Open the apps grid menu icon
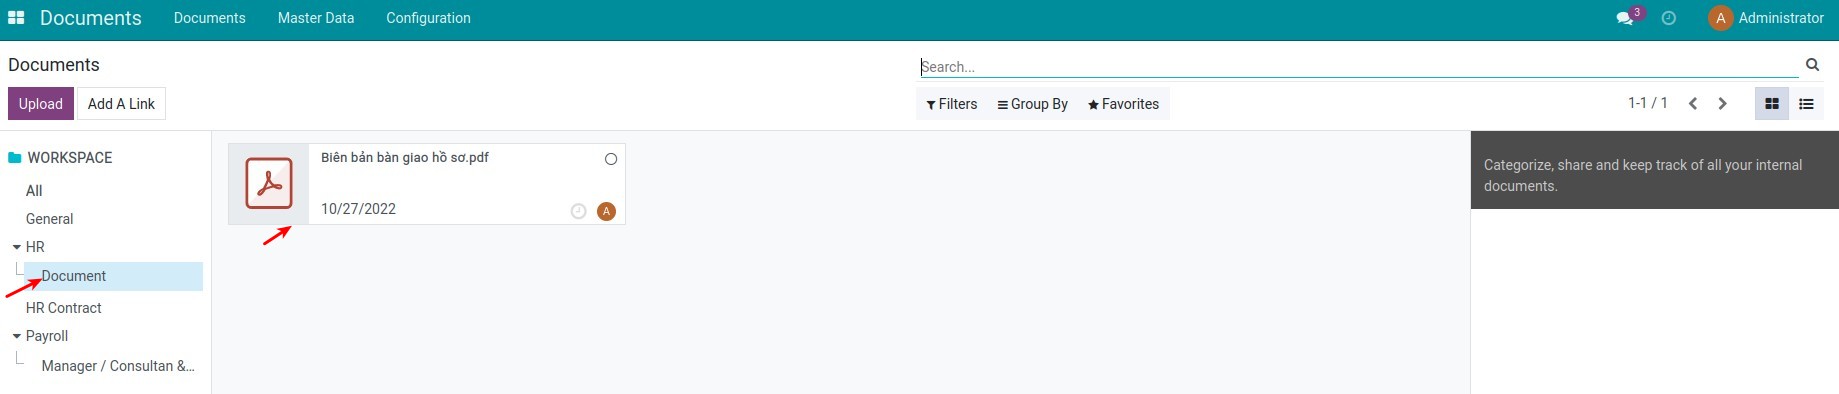This screenshot has width=1839, height=394. 16,18
